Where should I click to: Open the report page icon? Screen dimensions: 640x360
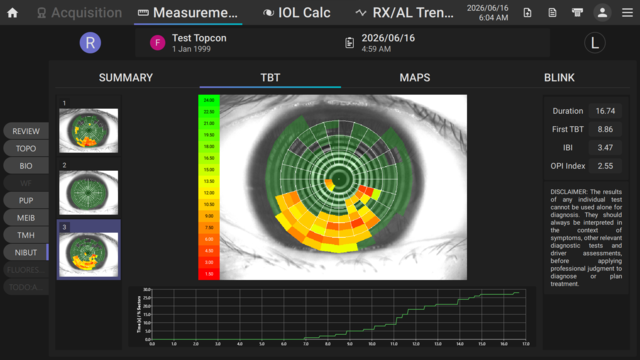[x=552, y=13]
